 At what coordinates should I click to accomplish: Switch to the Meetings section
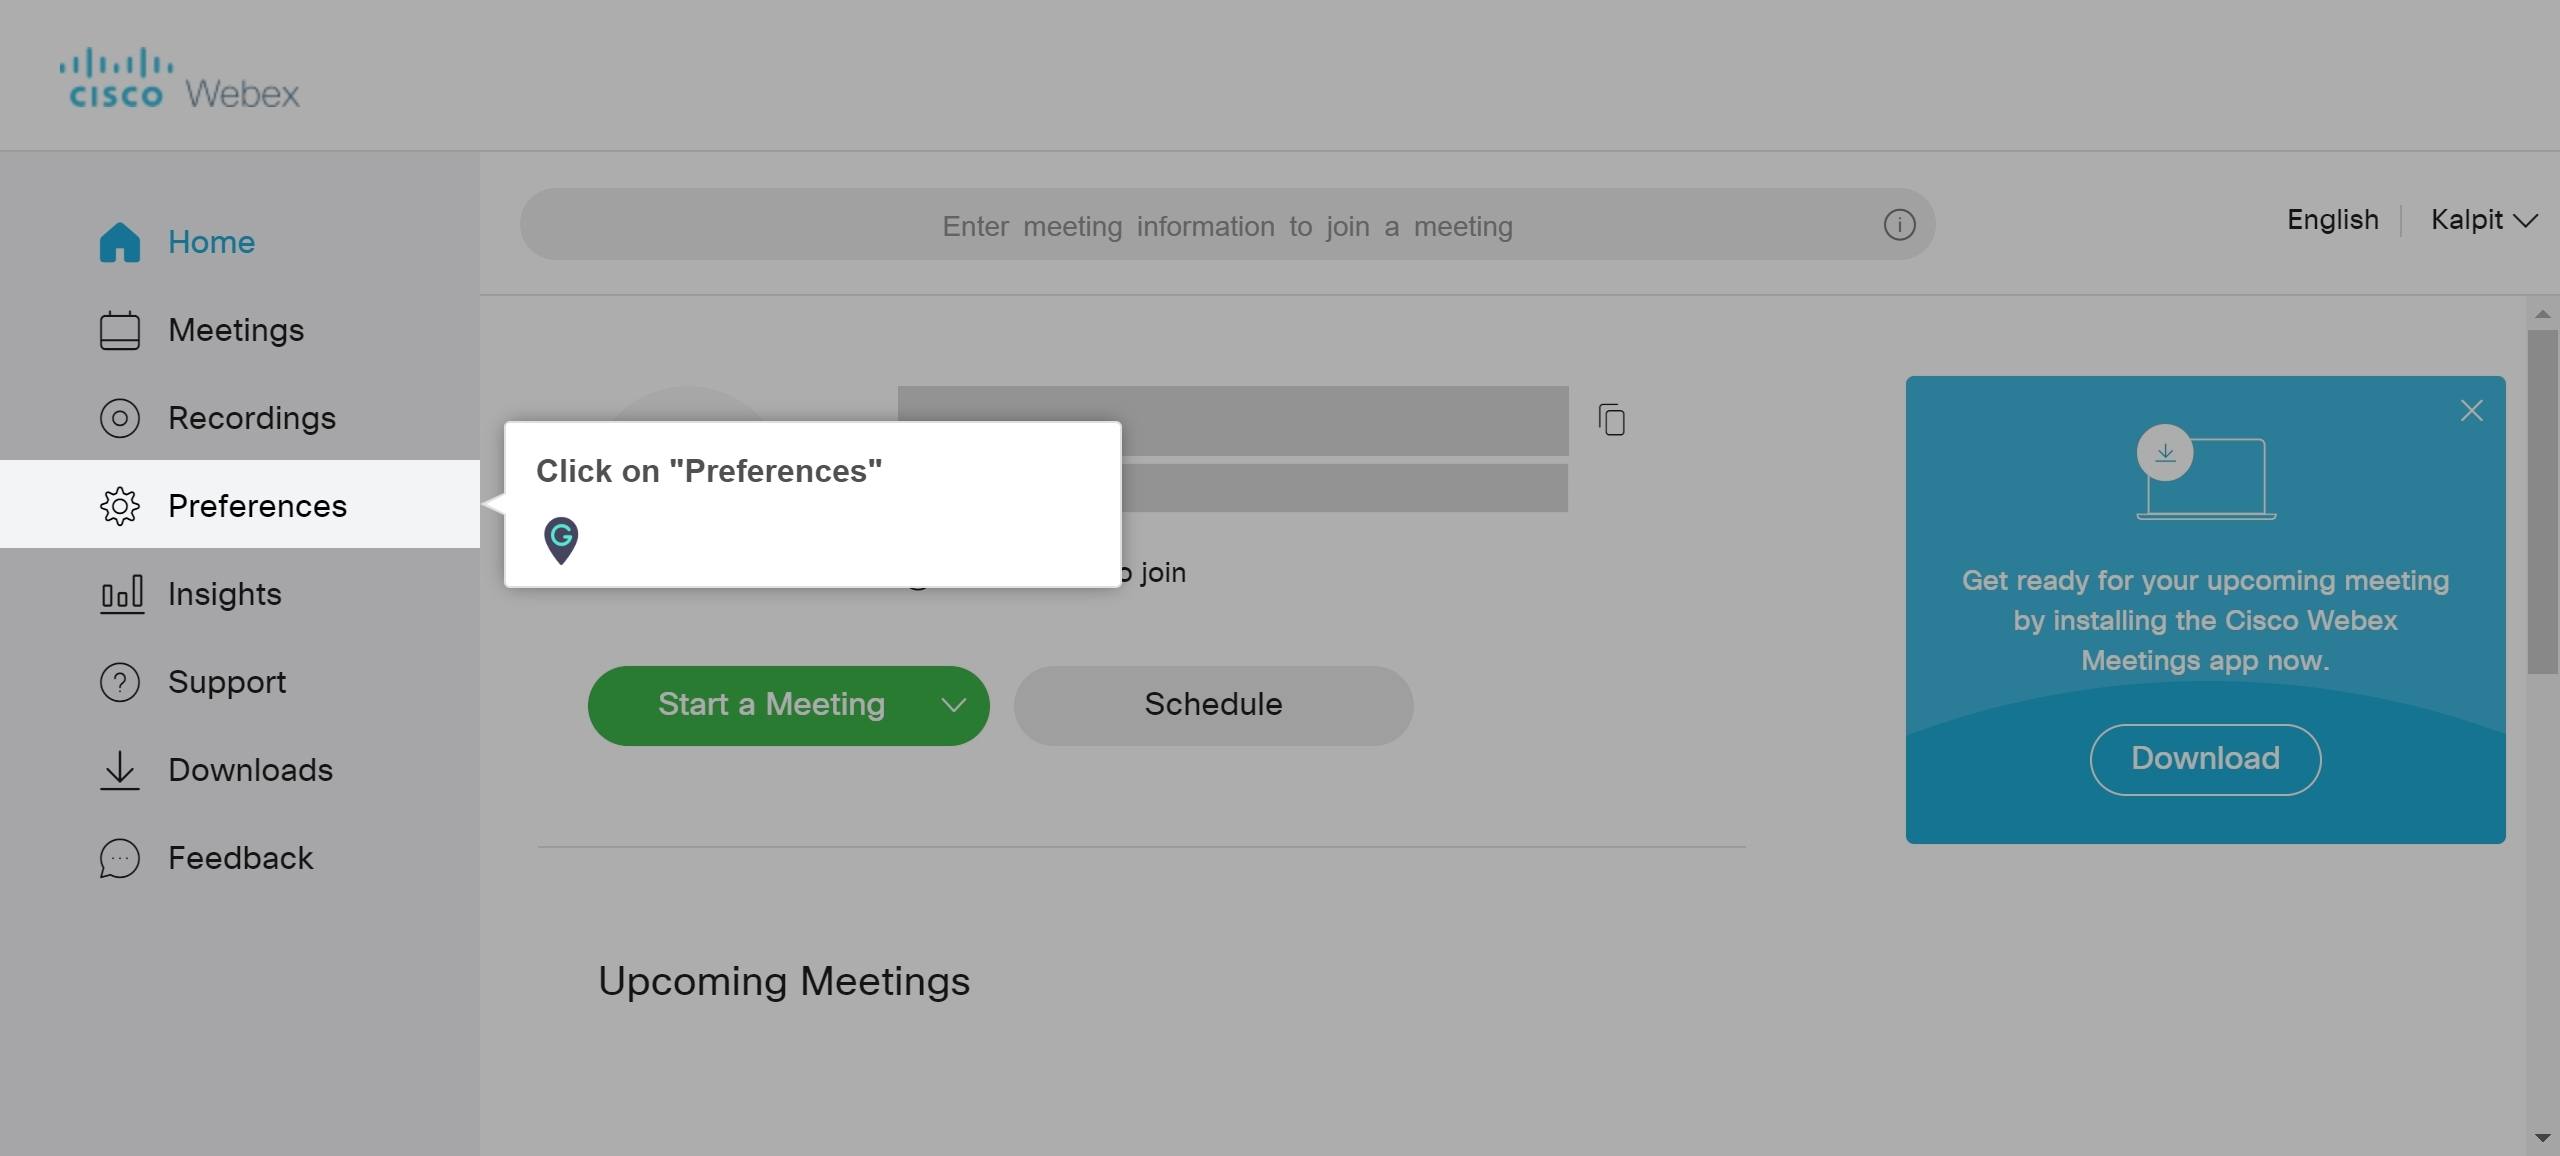(x=235, y=330)
